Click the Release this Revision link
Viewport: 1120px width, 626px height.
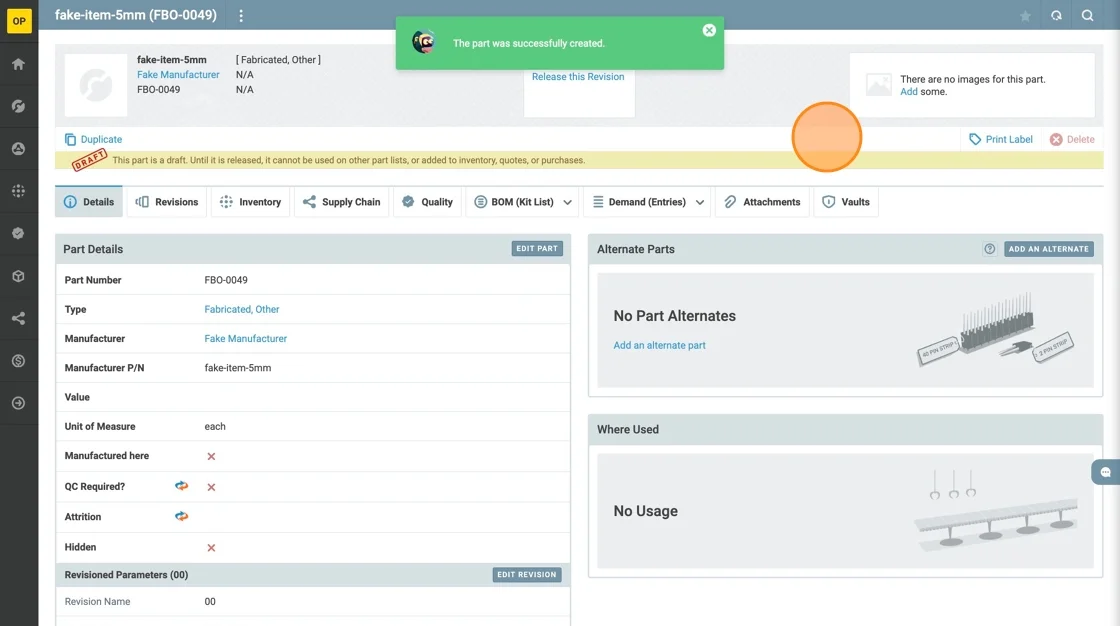point(578,77)
